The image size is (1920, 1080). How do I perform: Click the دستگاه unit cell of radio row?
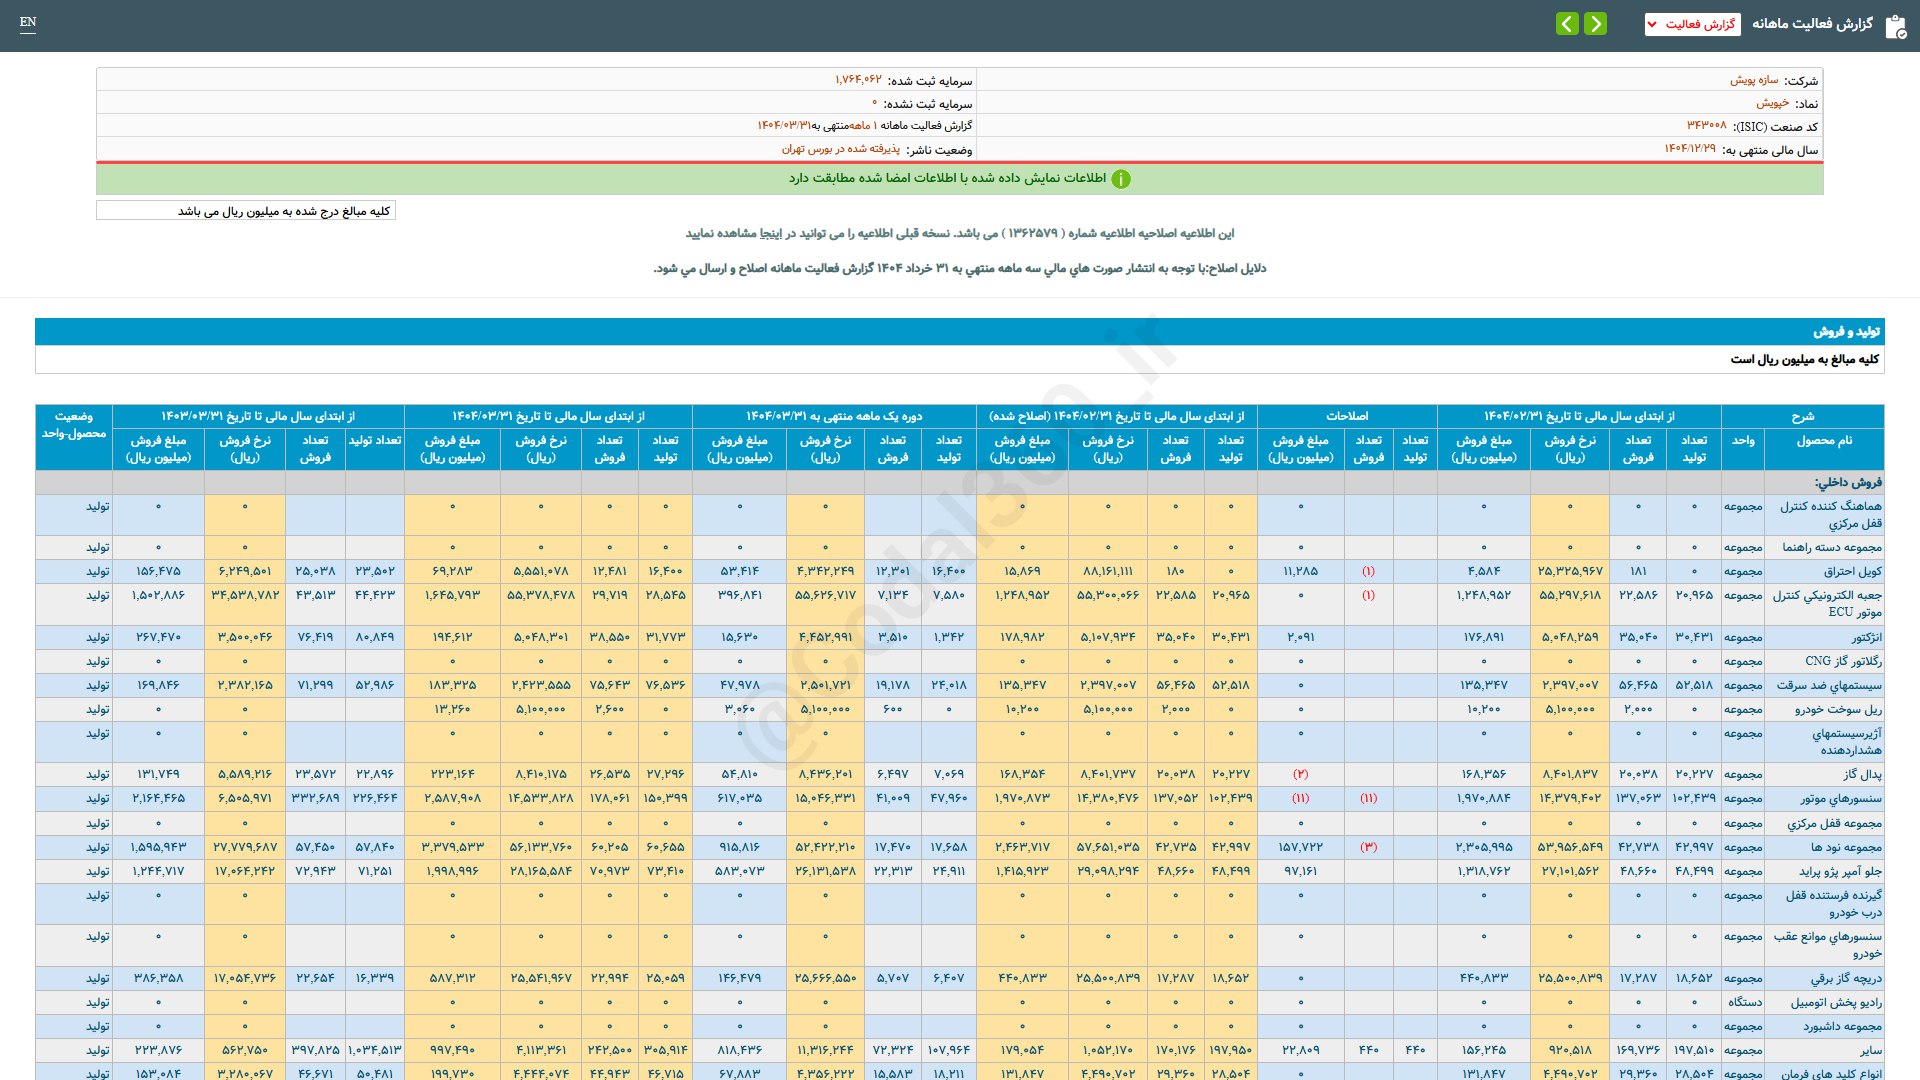click(x=1744, y=1002)
